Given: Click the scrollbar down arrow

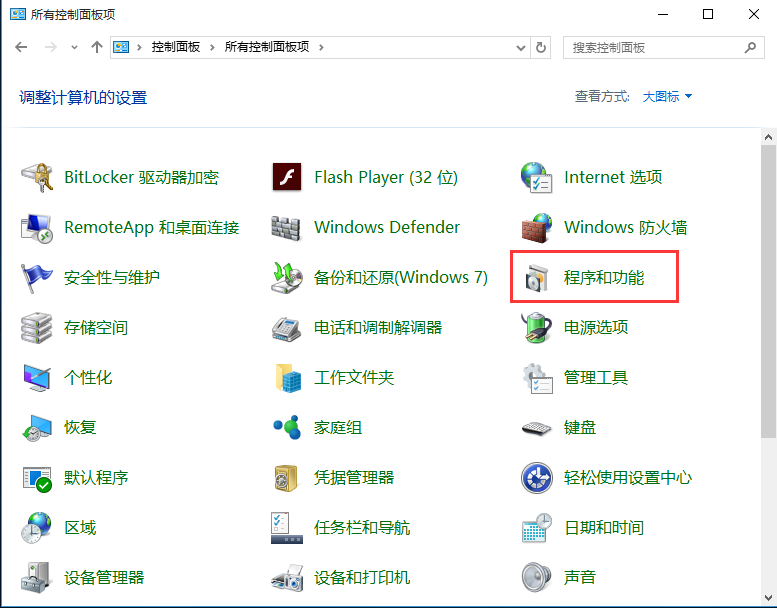Looking at the screenshot, I should [769, 597].
